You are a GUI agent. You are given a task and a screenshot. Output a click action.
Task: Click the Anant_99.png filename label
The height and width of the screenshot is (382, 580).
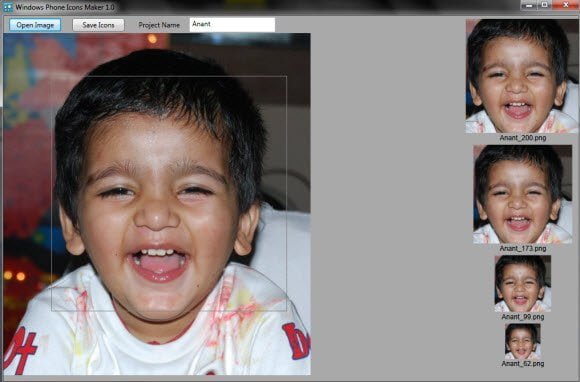tap(523, 317)
